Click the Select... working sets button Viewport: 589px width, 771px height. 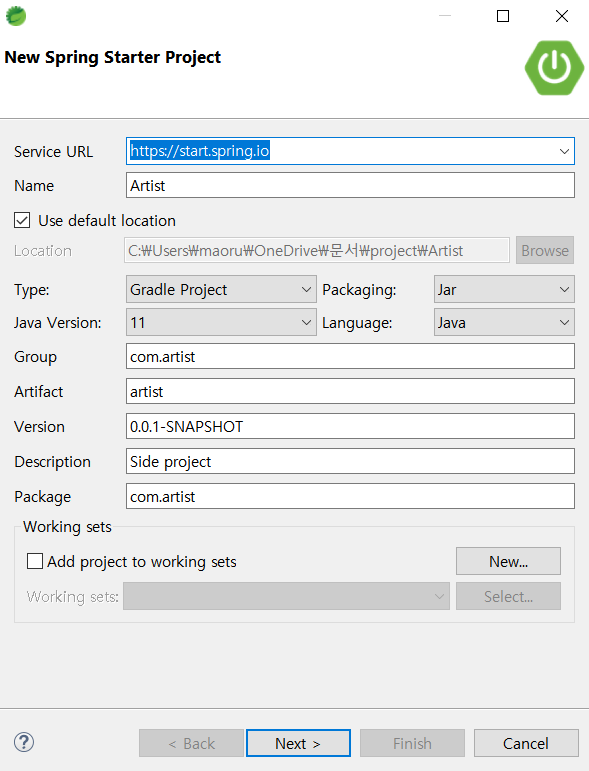[508, 596]
